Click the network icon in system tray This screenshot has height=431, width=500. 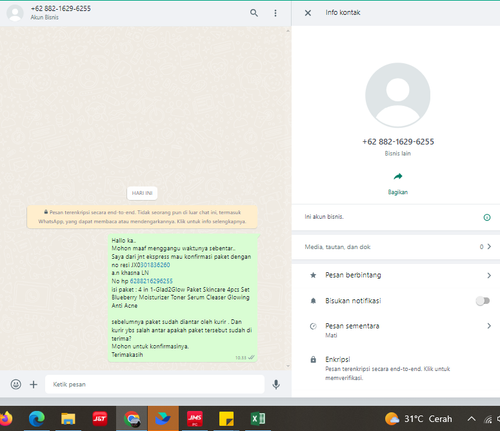(488, 419)
